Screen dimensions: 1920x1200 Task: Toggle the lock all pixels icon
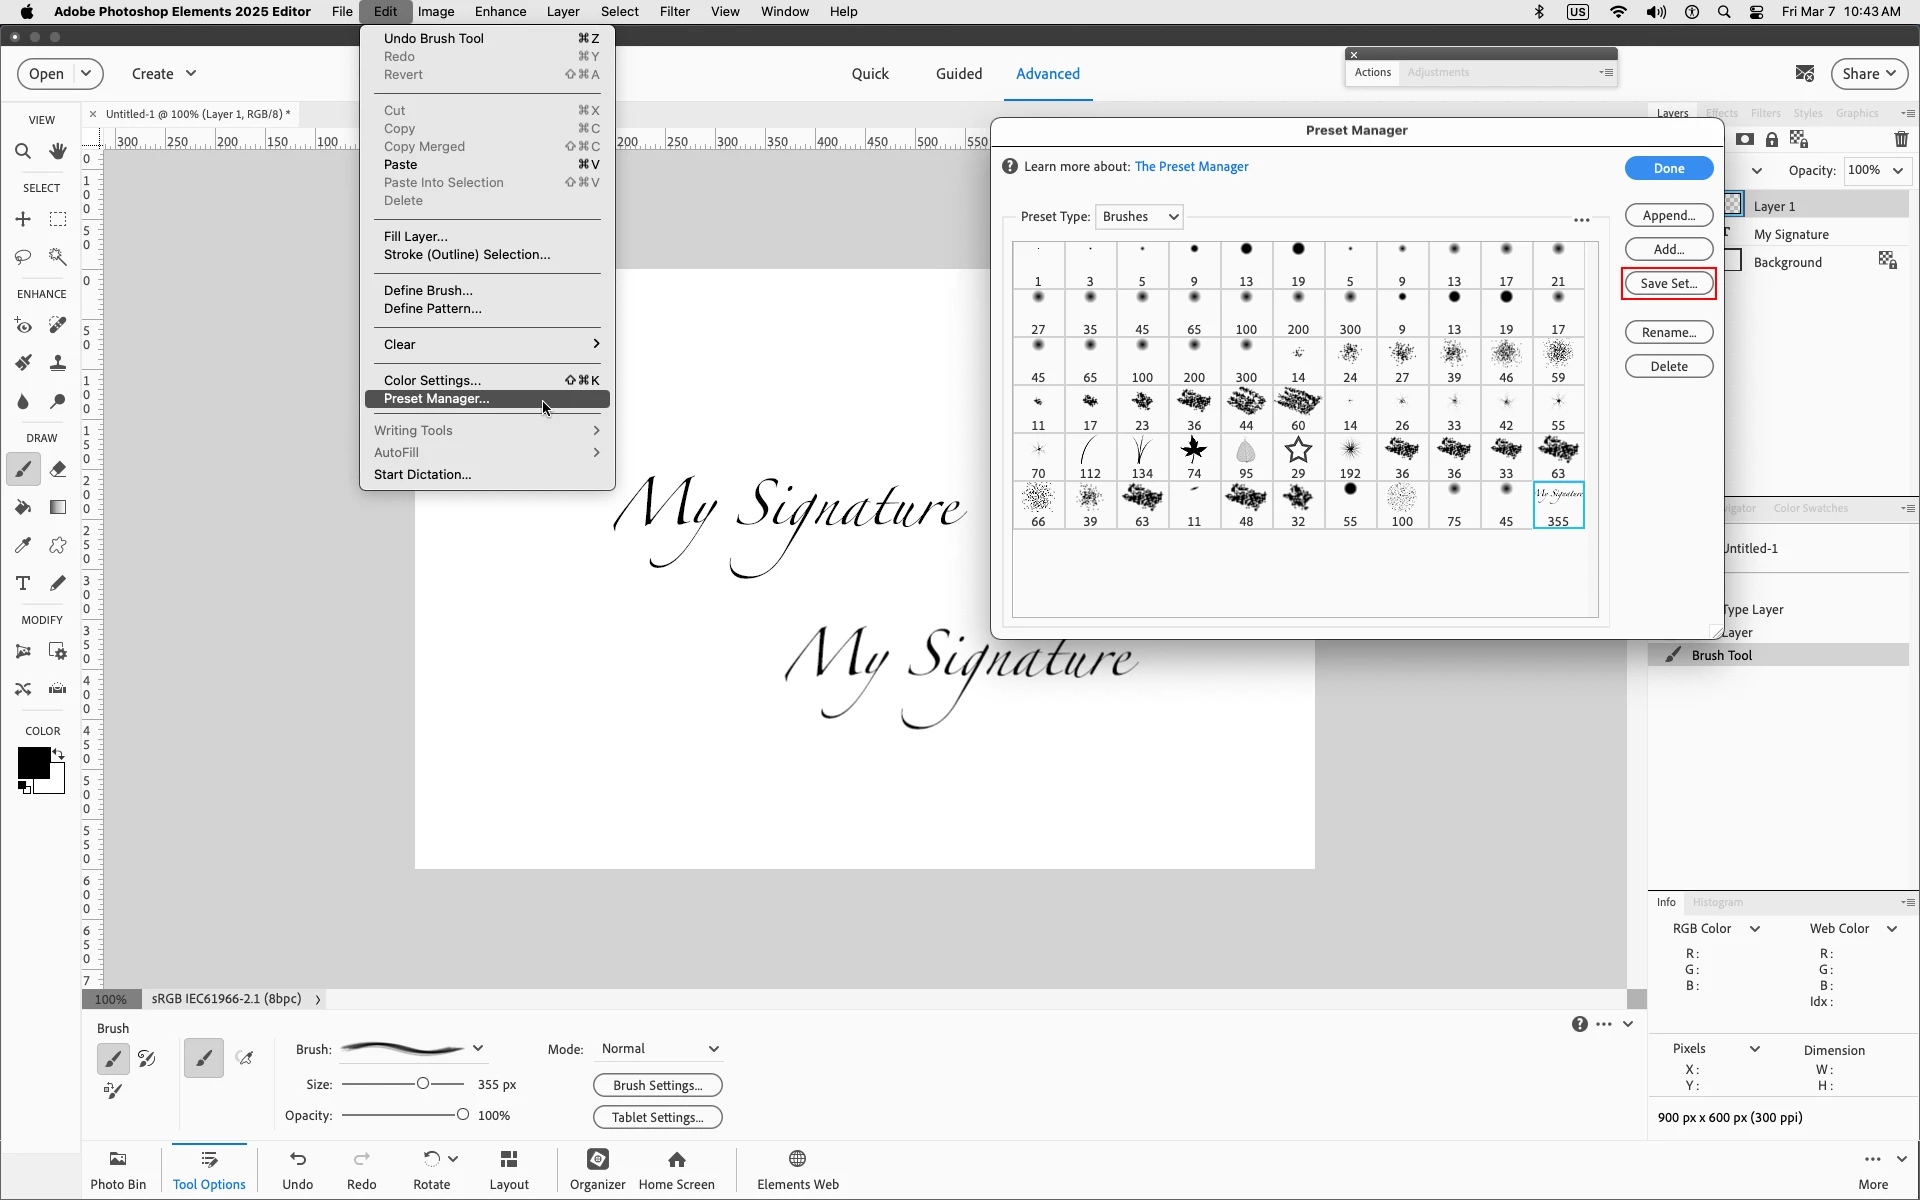[1772, 140]
